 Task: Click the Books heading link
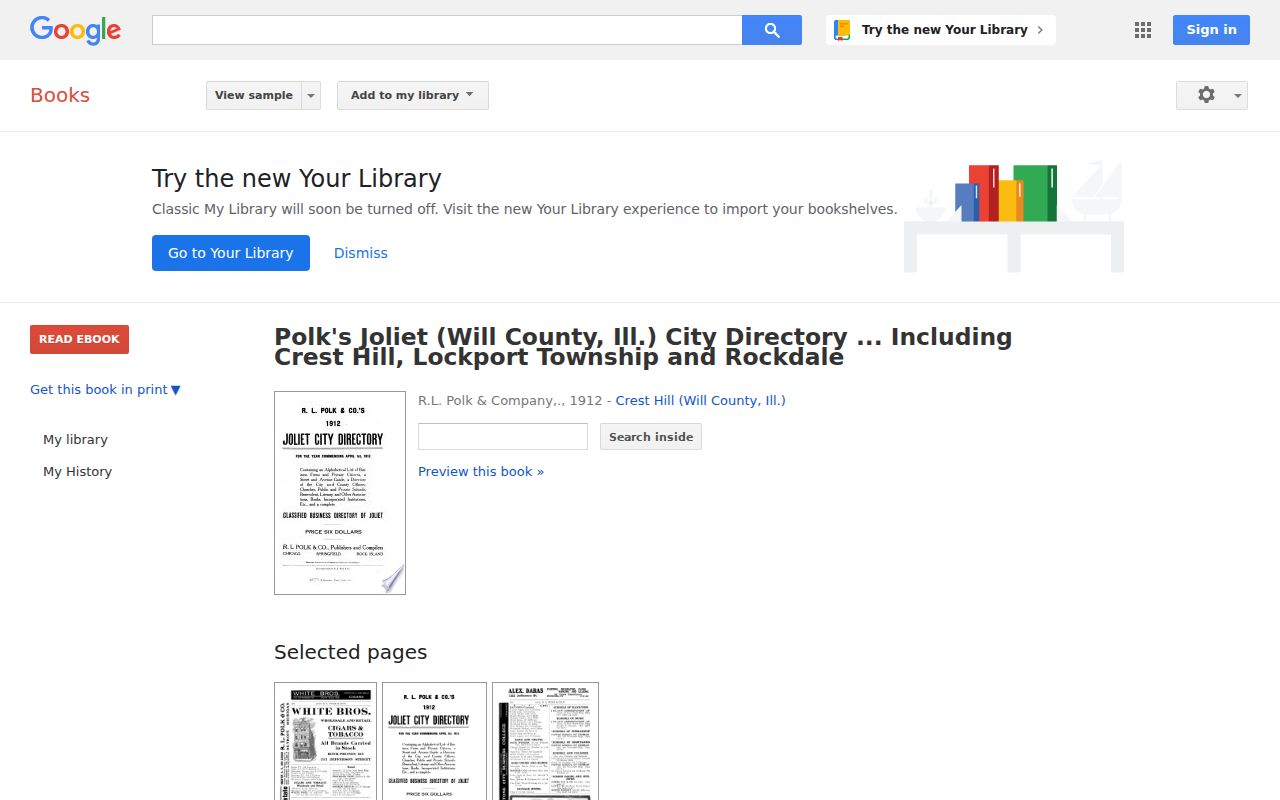(60, 95)
